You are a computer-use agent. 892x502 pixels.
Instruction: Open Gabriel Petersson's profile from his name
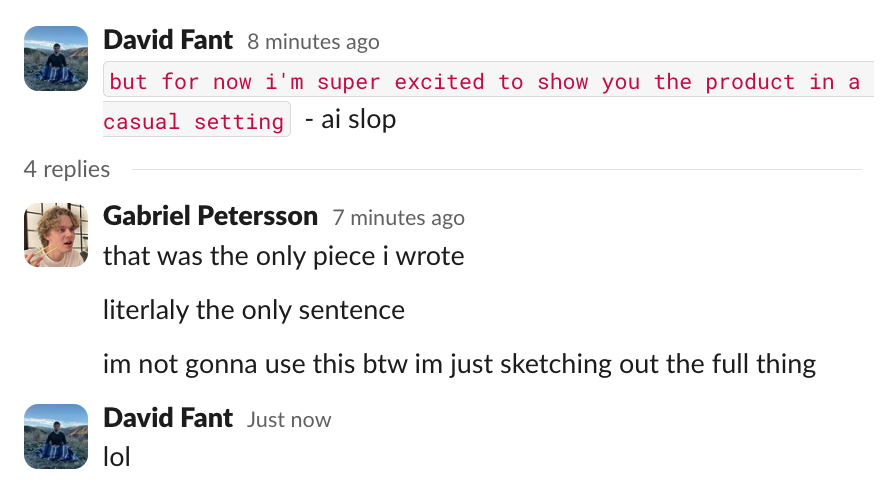(x=210, y=216)
